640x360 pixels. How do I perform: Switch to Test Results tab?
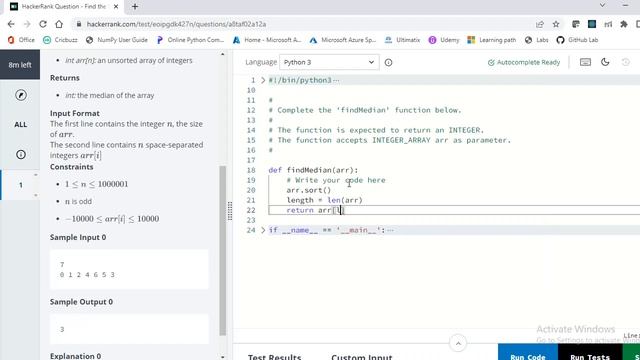coord(274,356)
